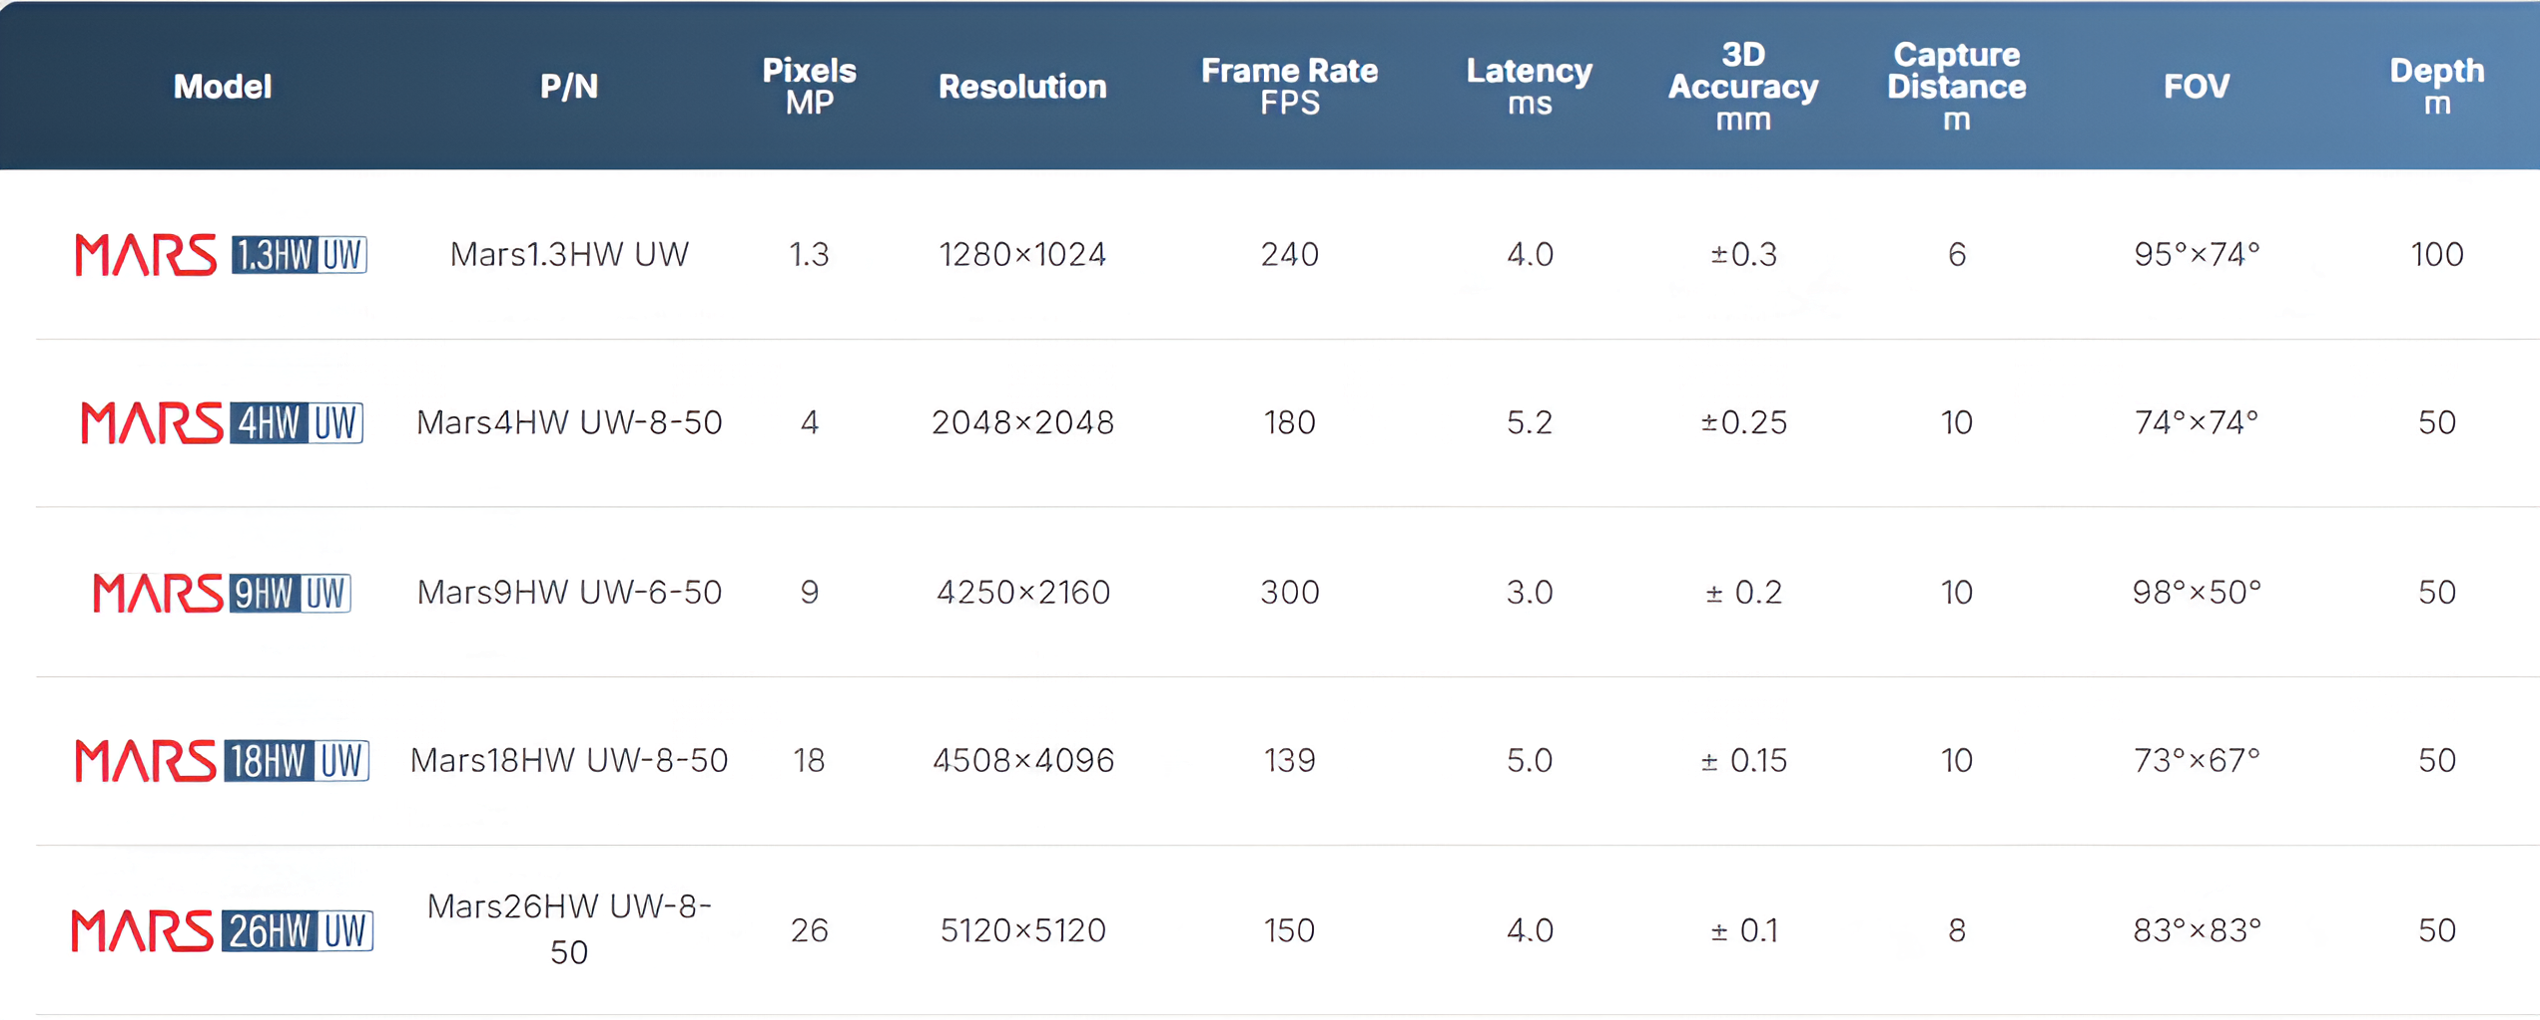Select the P/N column header
The width and height of the screenshot is (2540, 1020).
569,87
